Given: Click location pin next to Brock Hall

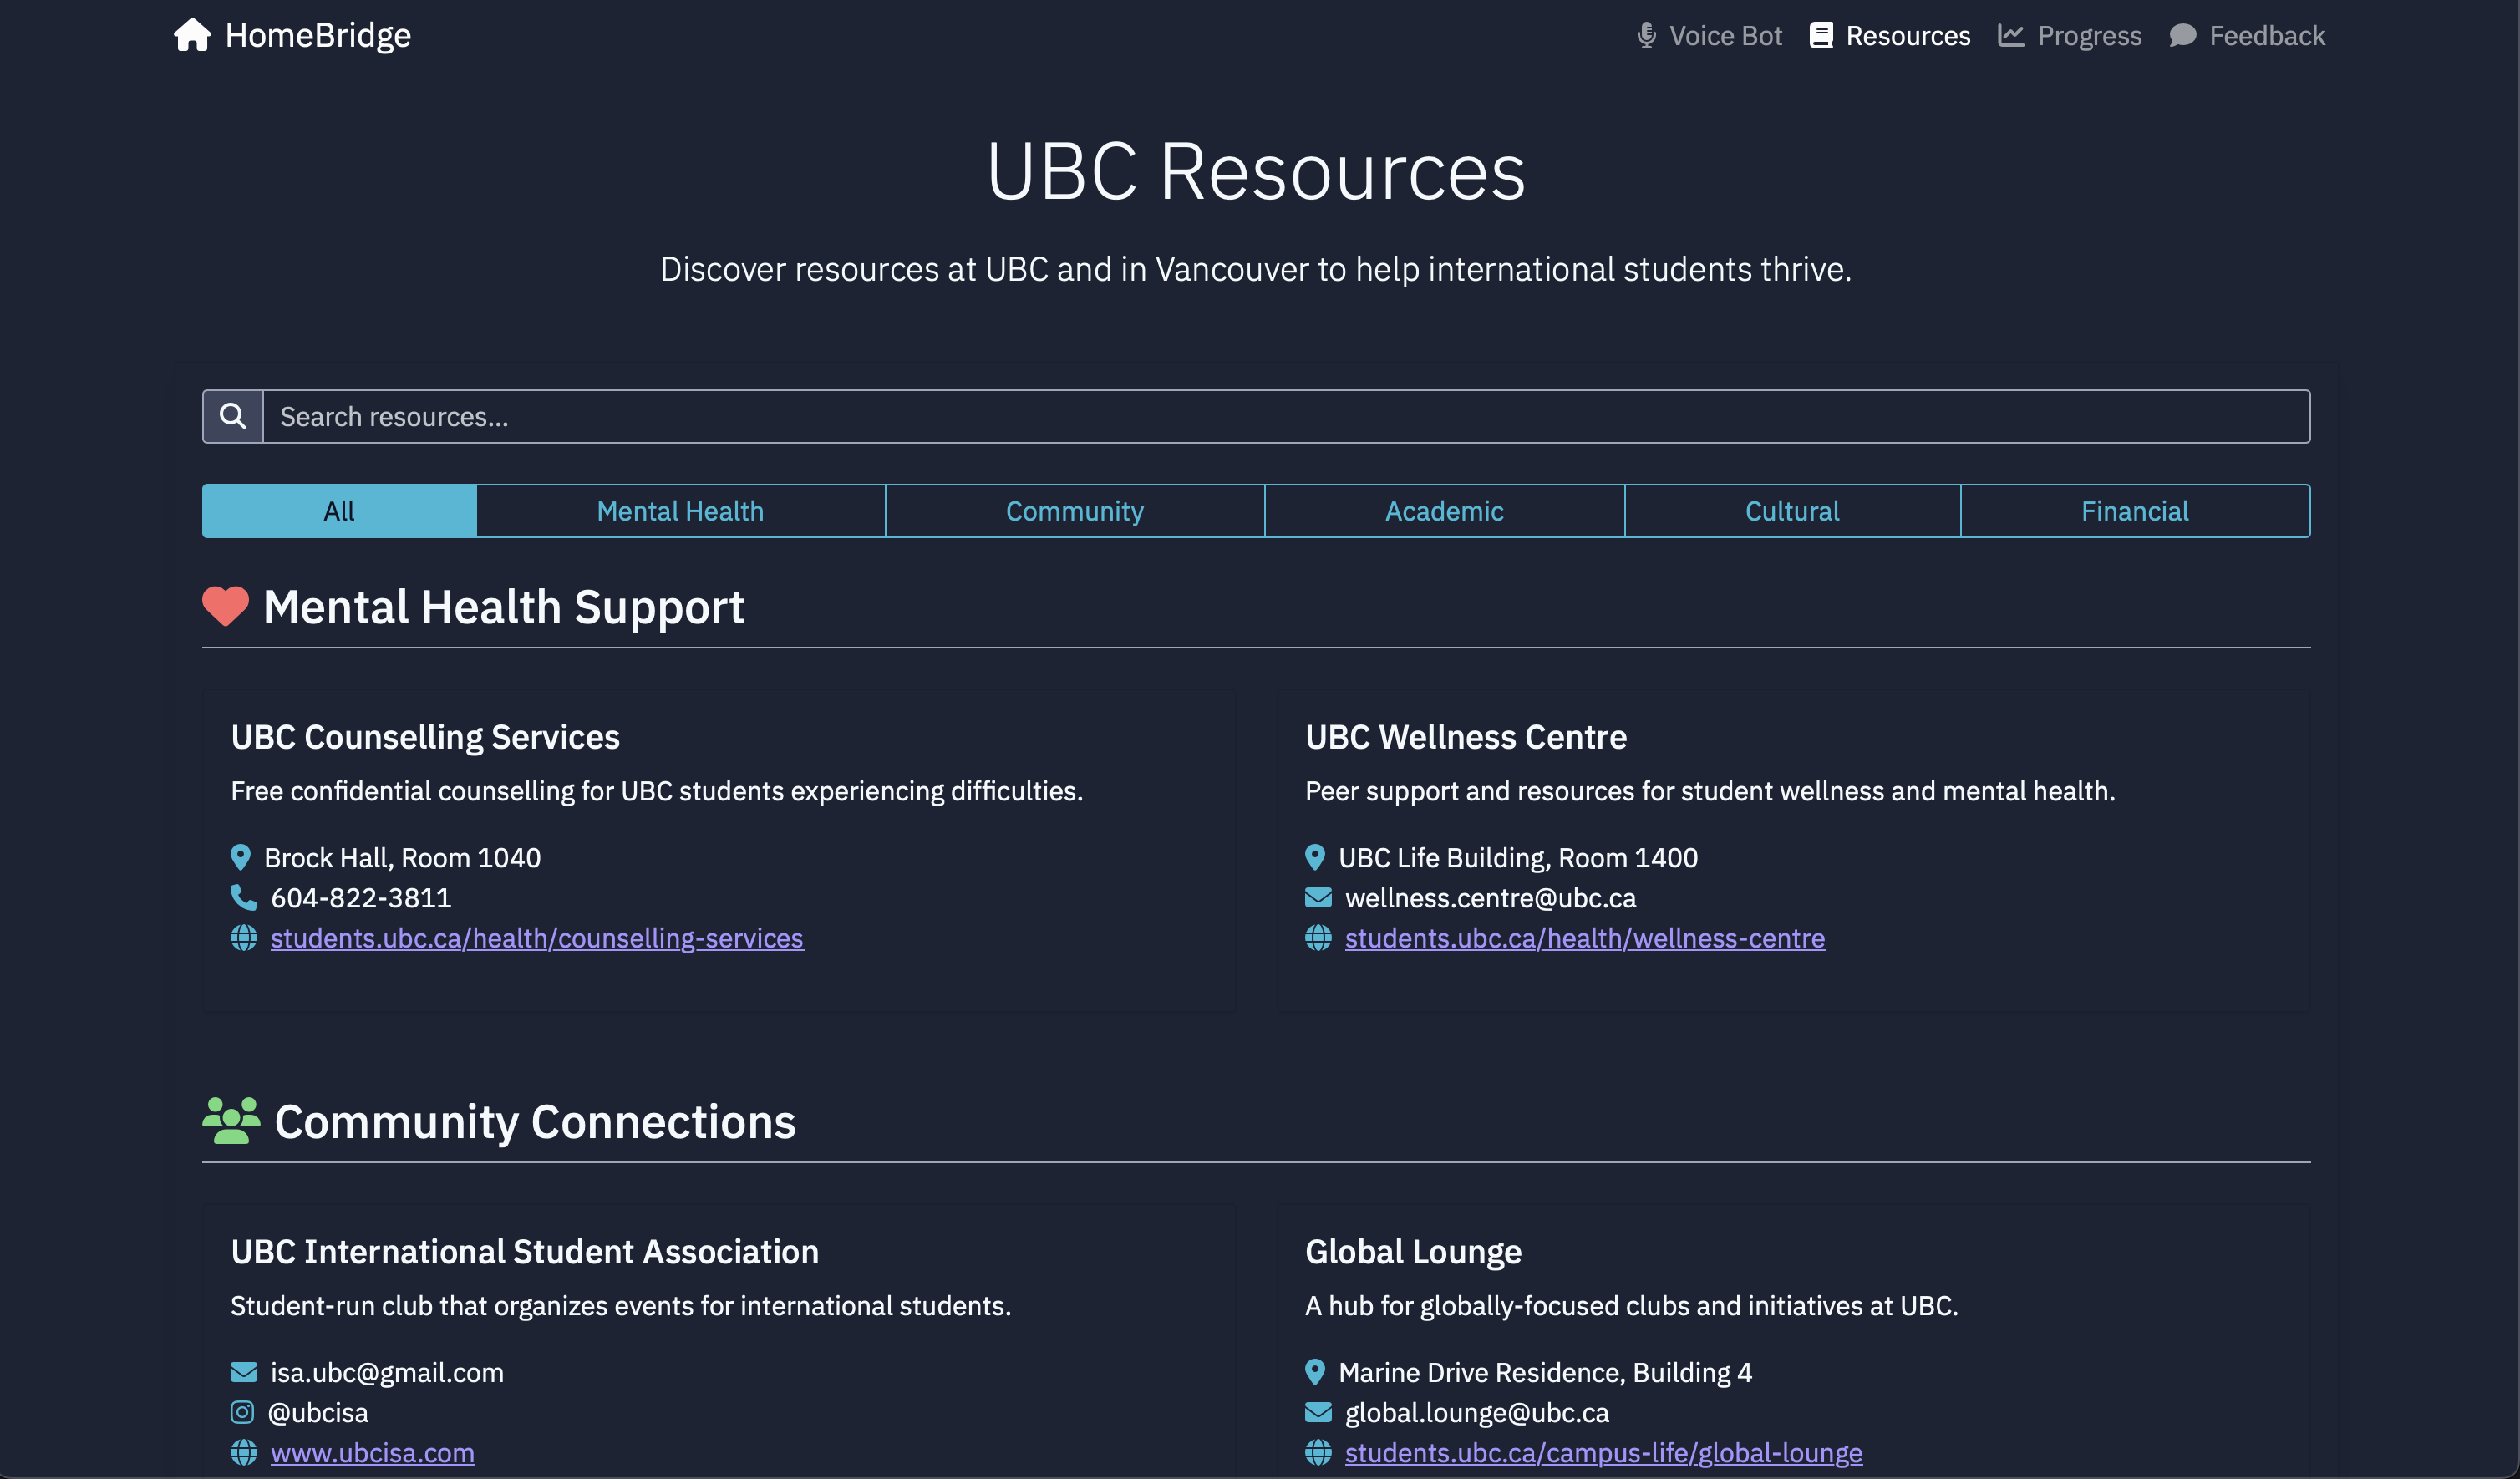Looking at the screenshot, I should (x=240, y=857).
